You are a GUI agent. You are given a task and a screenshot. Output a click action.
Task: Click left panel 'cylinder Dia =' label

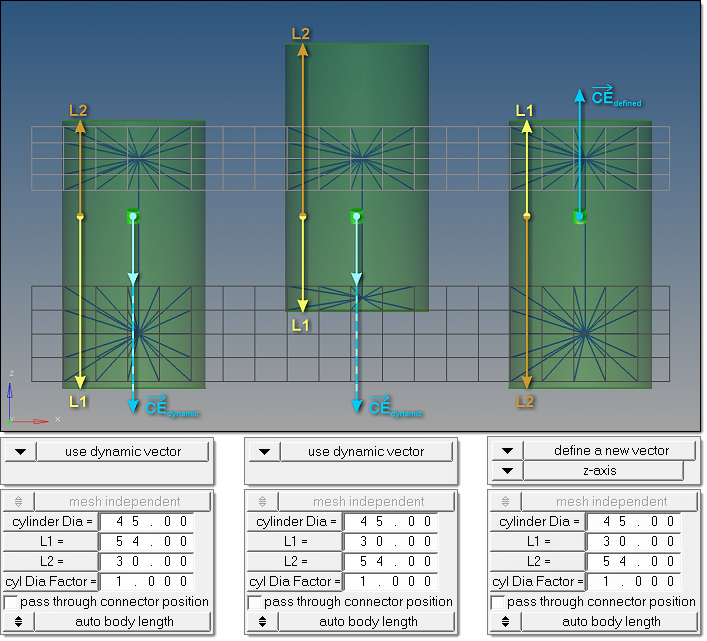[x=51, y=522]
